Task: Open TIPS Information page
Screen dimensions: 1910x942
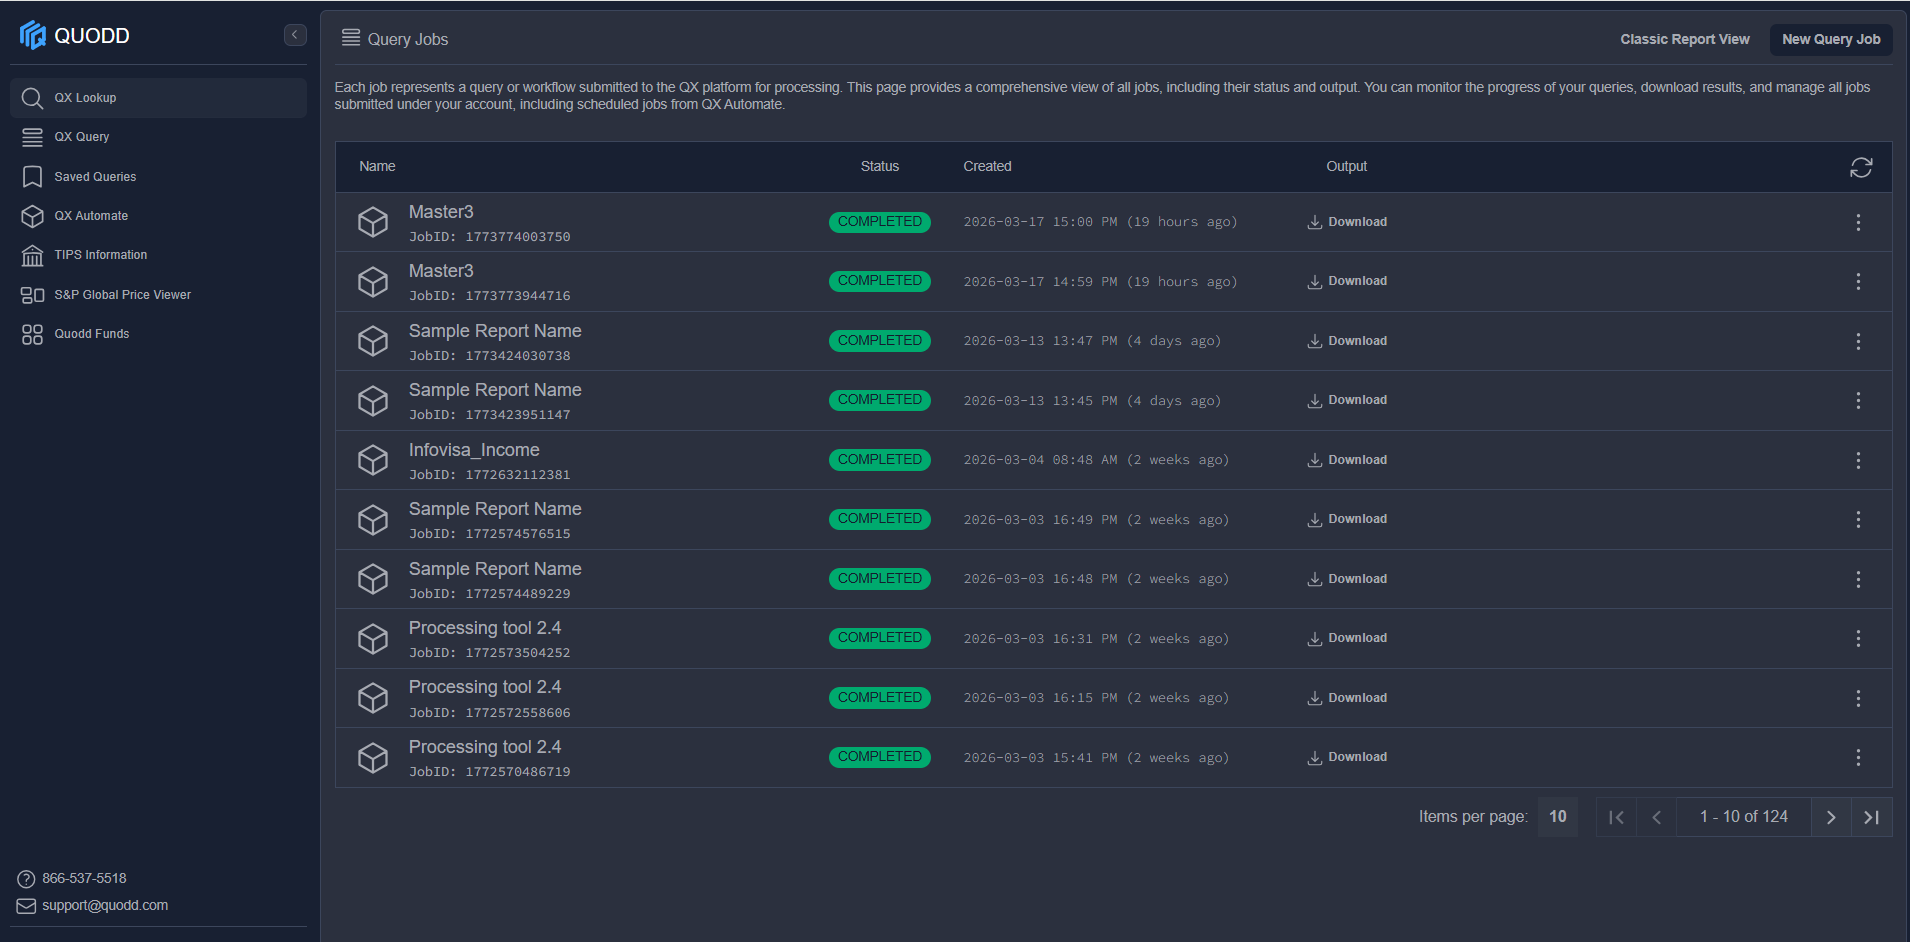Action: [158, 255]
